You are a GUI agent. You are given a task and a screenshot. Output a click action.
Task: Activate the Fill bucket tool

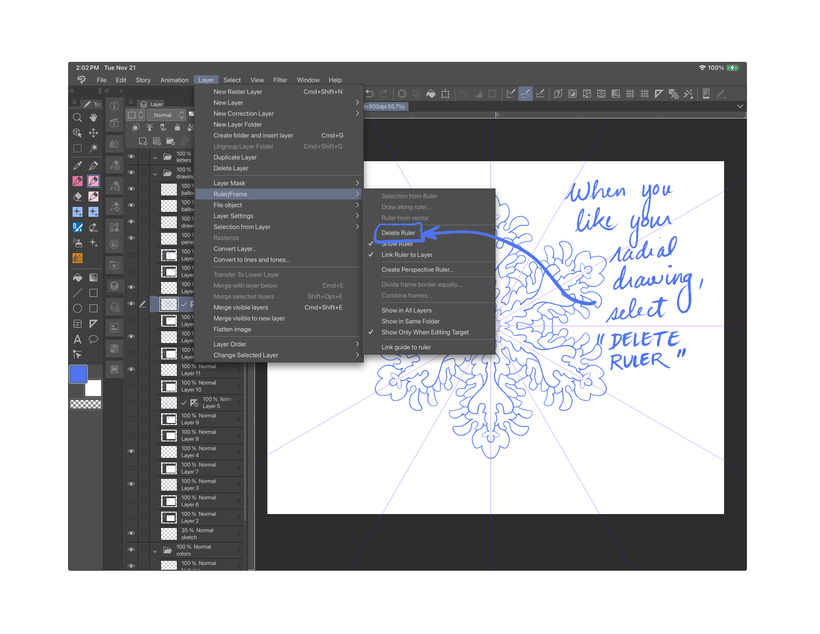pos(77,277)
